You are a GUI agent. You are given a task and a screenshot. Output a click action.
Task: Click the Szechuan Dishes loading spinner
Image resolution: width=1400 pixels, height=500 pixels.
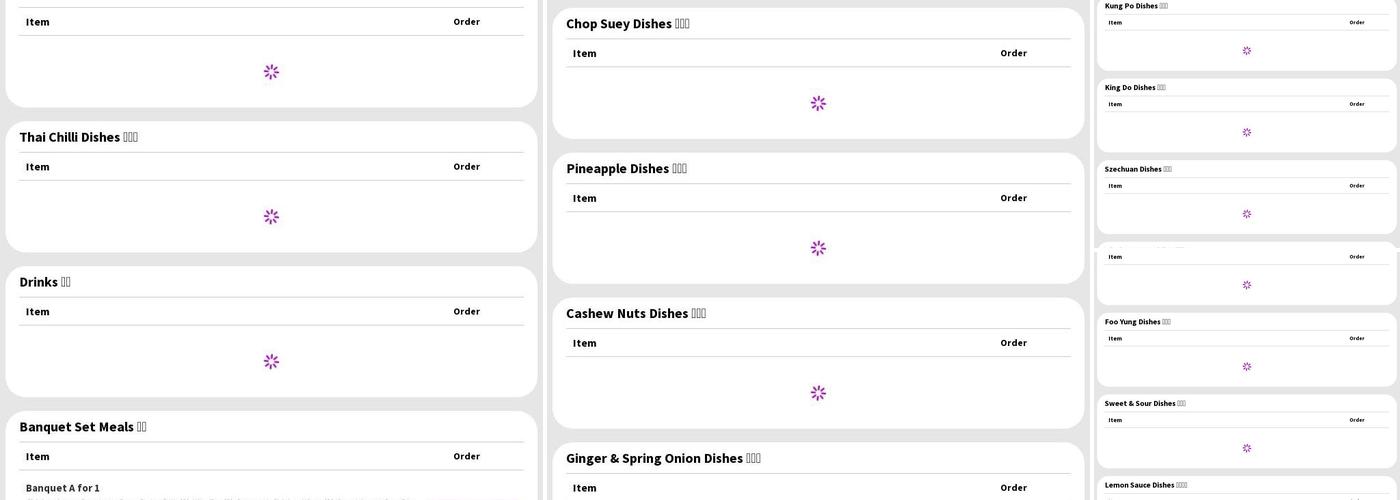click(x=1246, y=214)
